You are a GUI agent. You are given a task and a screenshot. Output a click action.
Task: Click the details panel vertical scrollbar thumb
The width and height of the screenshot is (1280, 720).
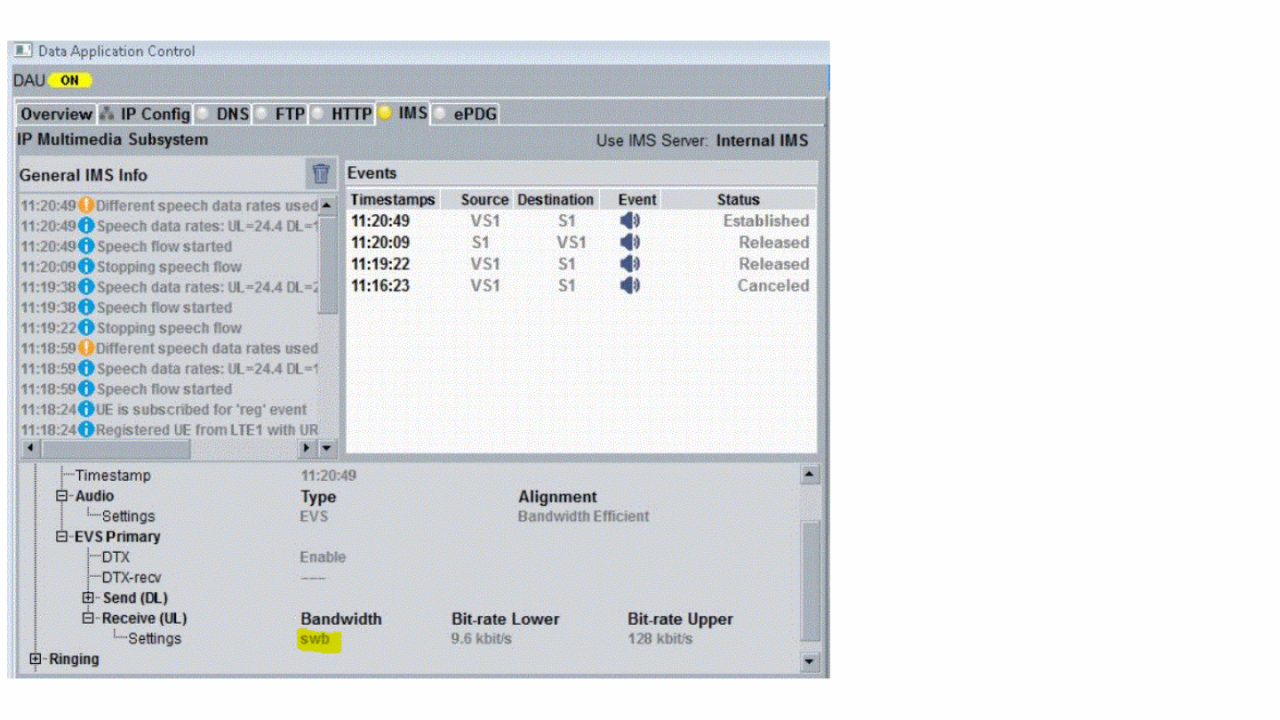pyautogui.click(x=810, y=580)
